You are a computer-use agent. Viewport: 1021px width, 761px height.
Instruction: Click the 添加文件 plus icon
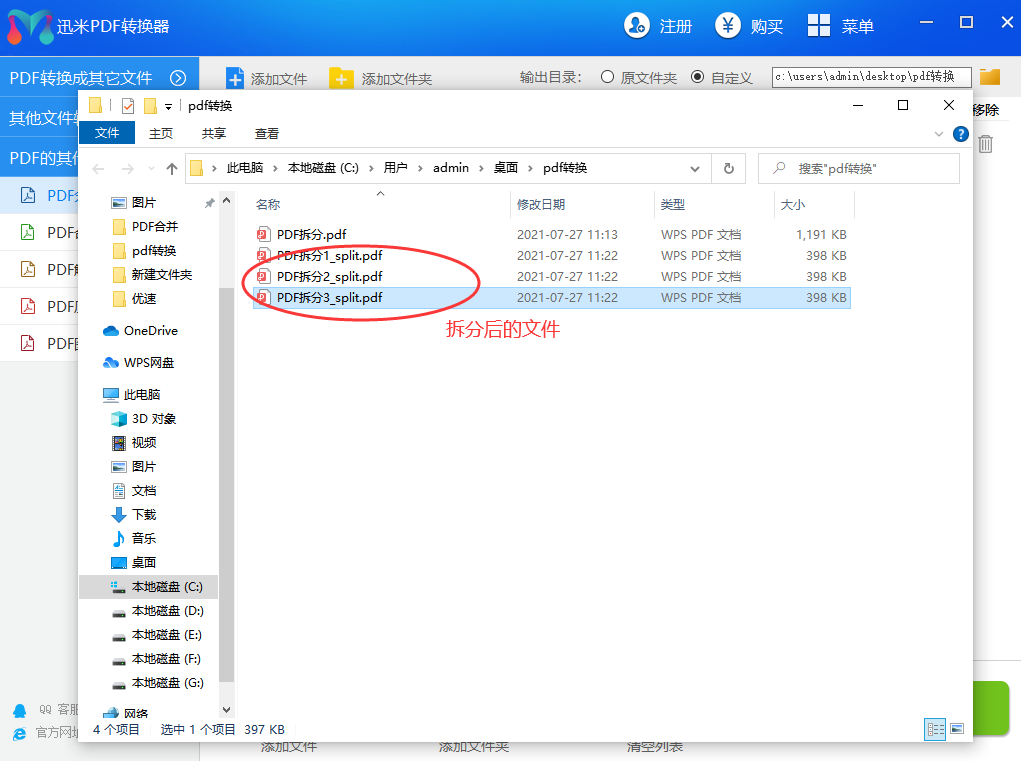(235, 78)
